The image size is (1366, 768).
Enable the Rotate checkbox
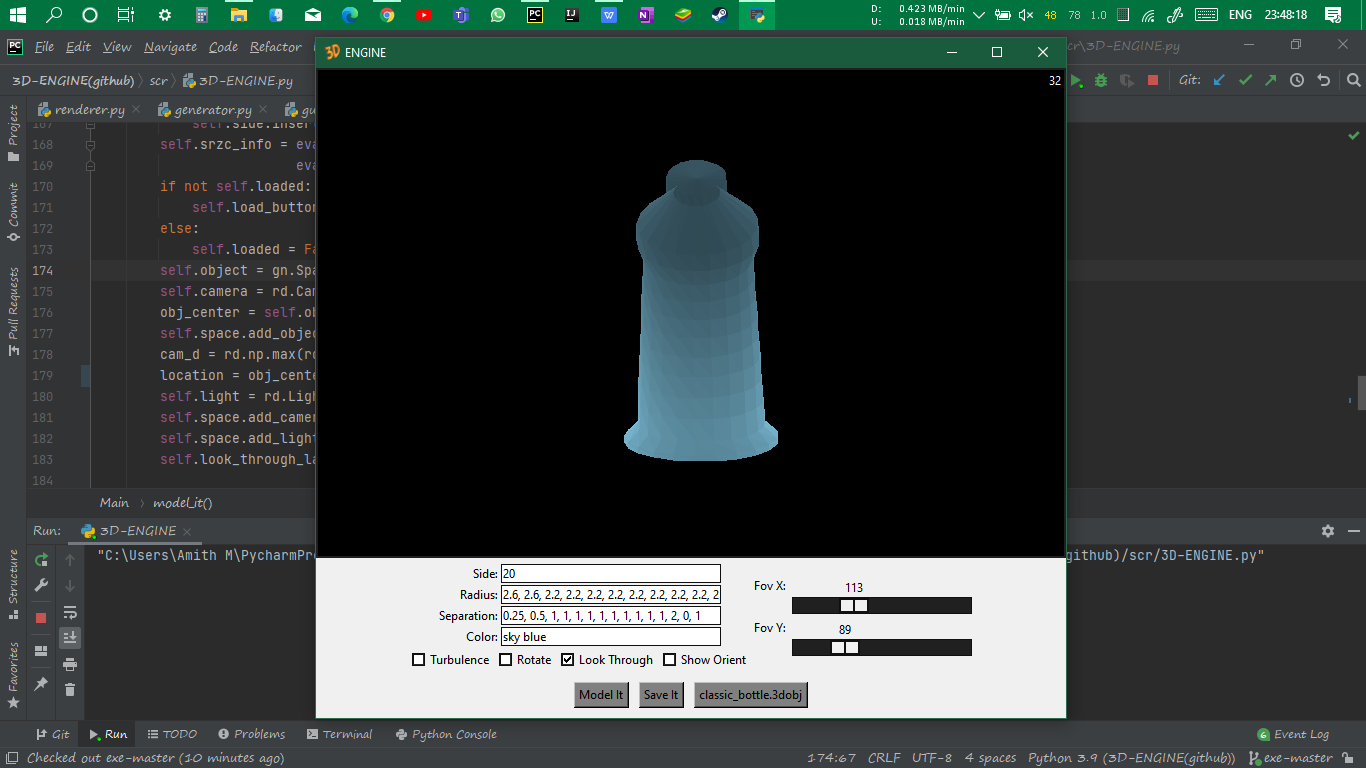[x=506, y=660]
